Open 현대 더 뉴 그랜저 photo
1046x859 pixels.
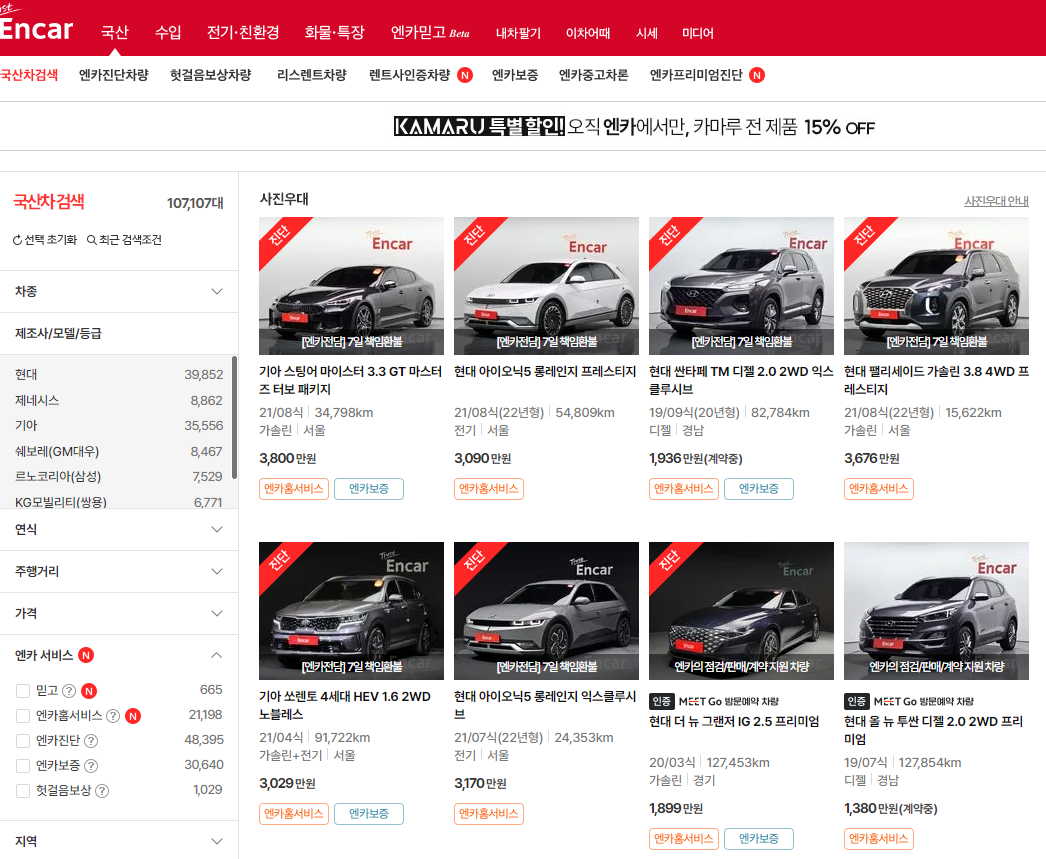pyautogui.click(x=741, y=611)
